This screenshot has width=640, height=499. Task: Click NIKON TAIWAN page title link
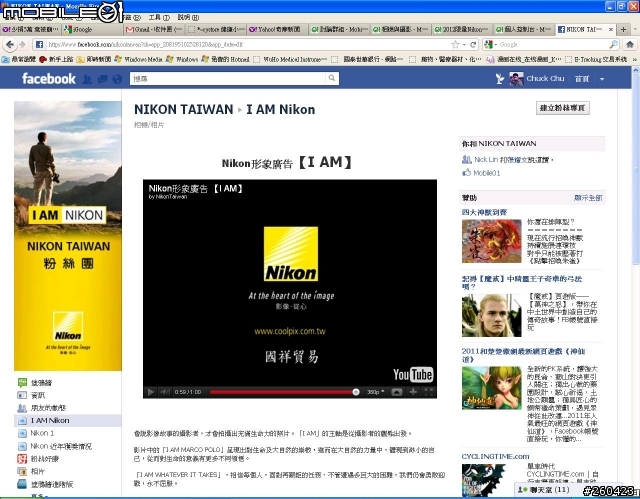point(184,109)
